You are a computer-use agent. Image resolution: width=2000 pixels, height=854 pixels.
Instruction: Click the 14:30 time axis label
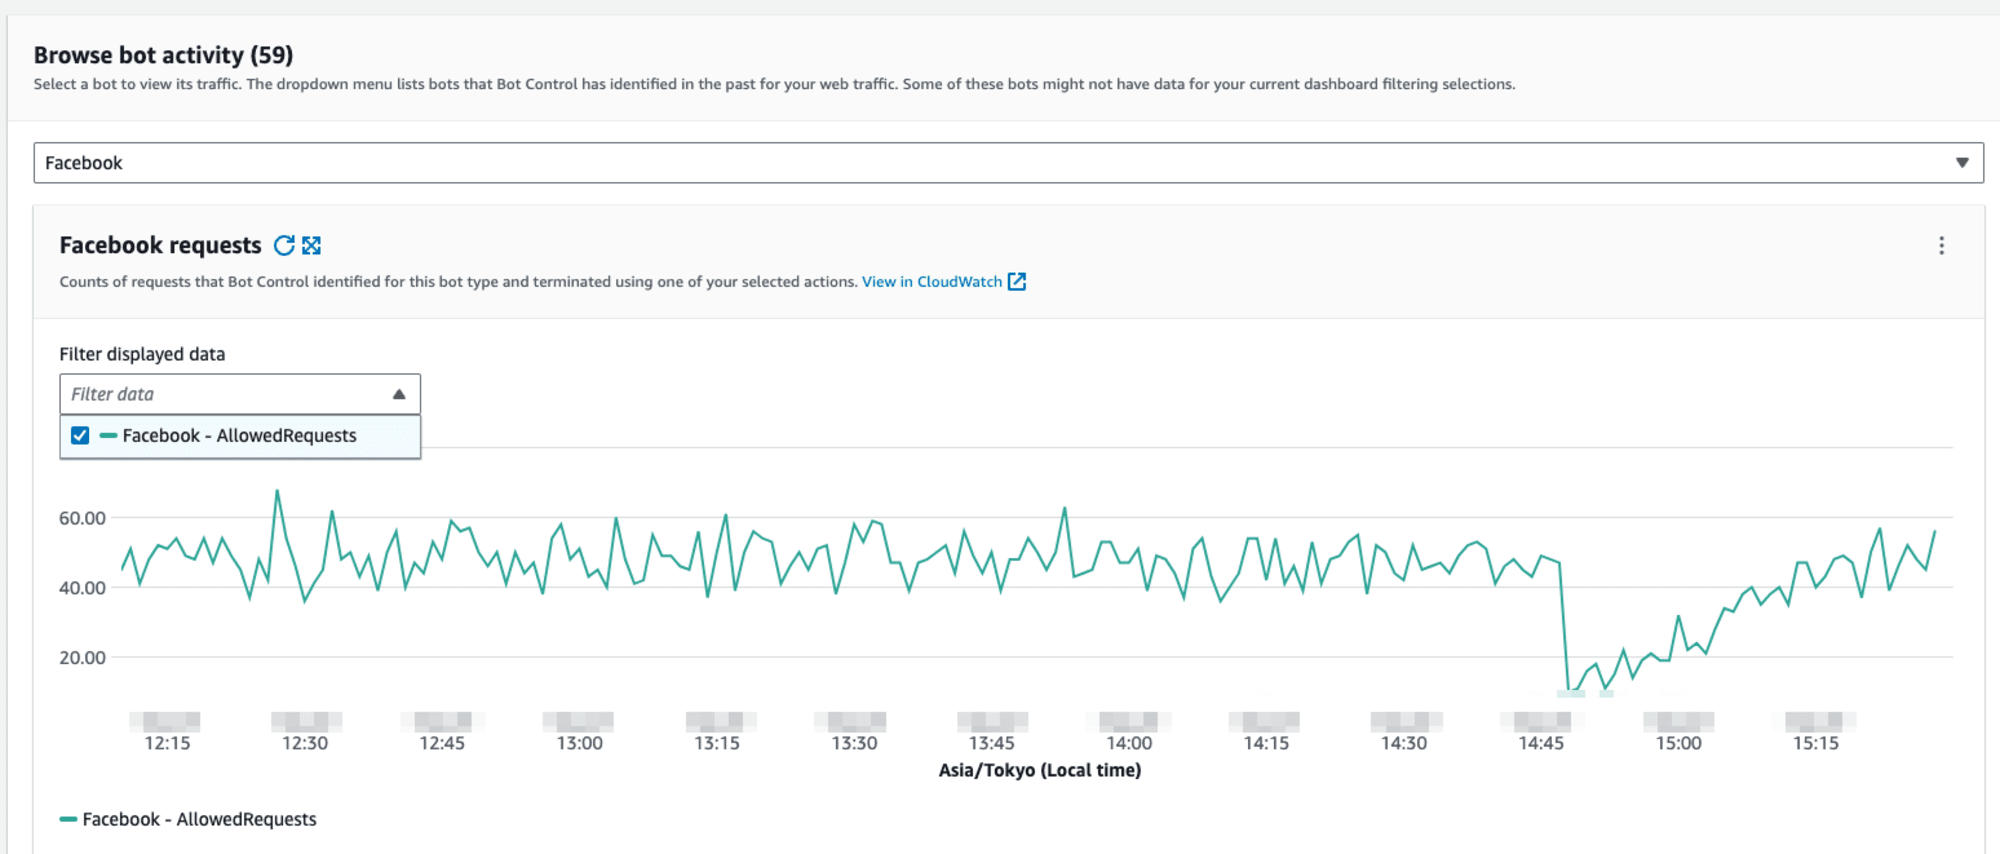pyautogui.click(x=1404, y=743)
